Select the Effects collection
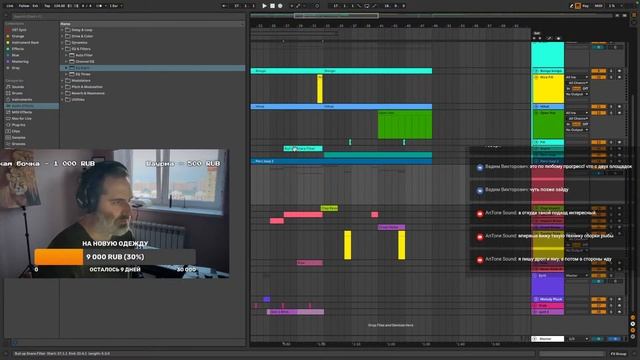Screen dimensions: 640x360 18,49
